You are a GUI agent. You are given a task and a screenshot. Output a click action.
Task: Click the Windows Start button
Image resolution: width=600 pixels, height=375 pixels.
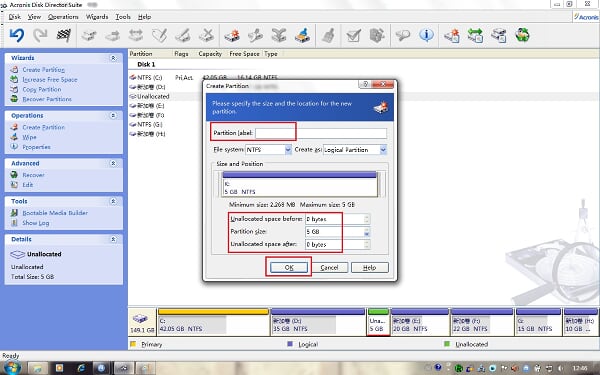pyautogui.click(x=12, y=368)
